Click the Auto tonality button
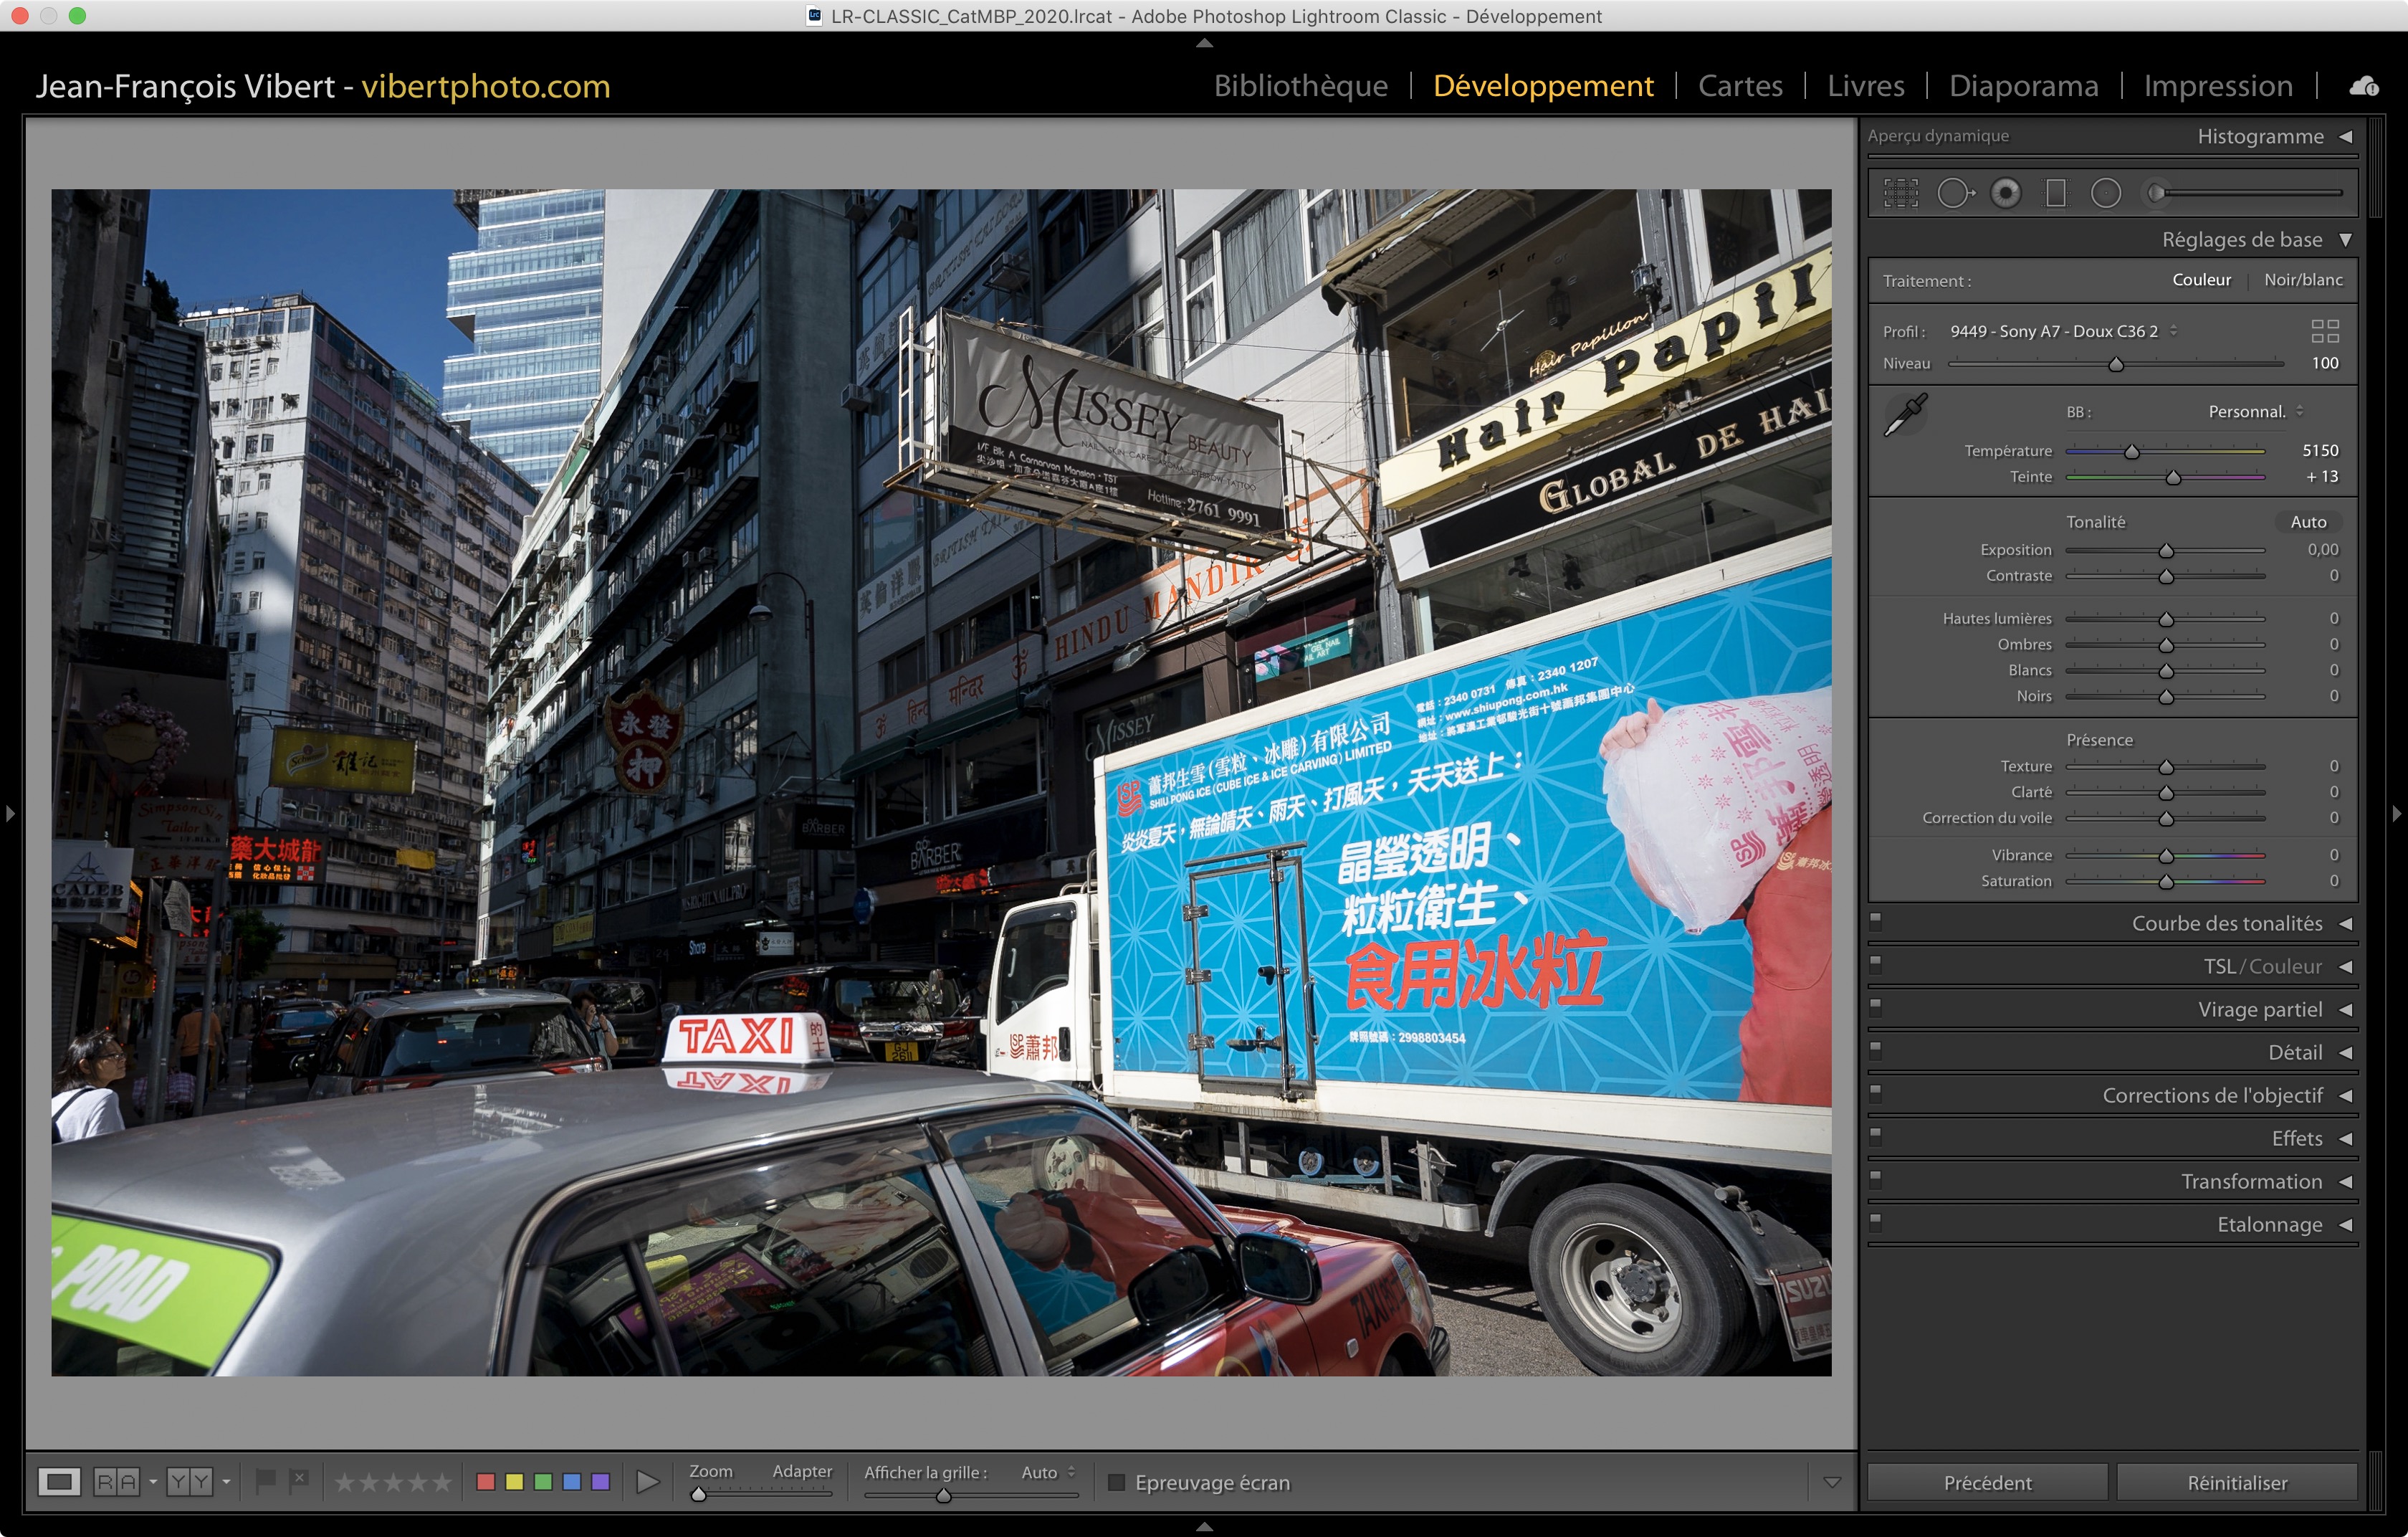This screenshot has width=2408, height=1537. (2308, 522)
